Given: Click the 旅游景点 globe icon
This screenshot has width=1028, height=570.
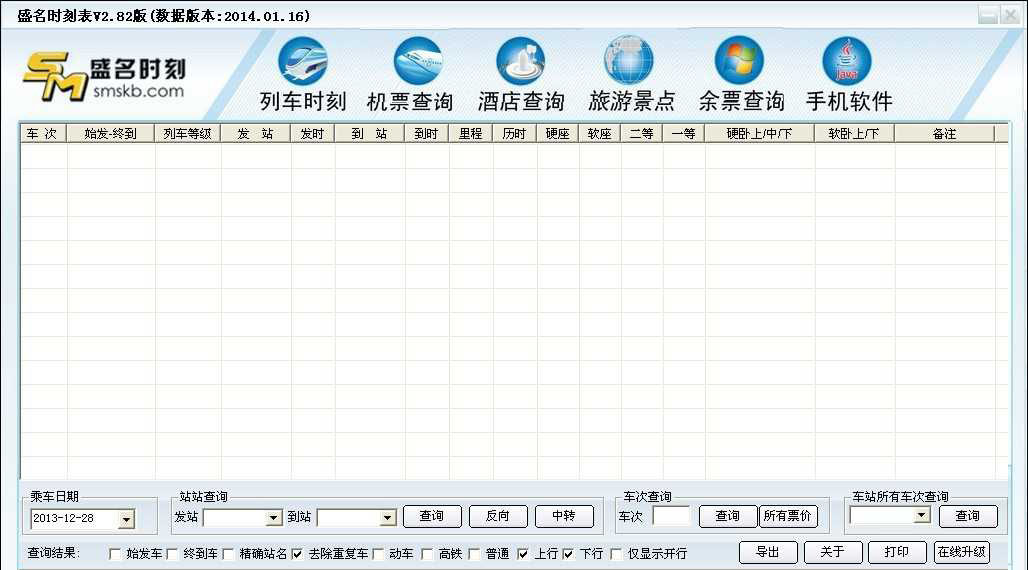Looking at the screenshot, I should point(628,62).
